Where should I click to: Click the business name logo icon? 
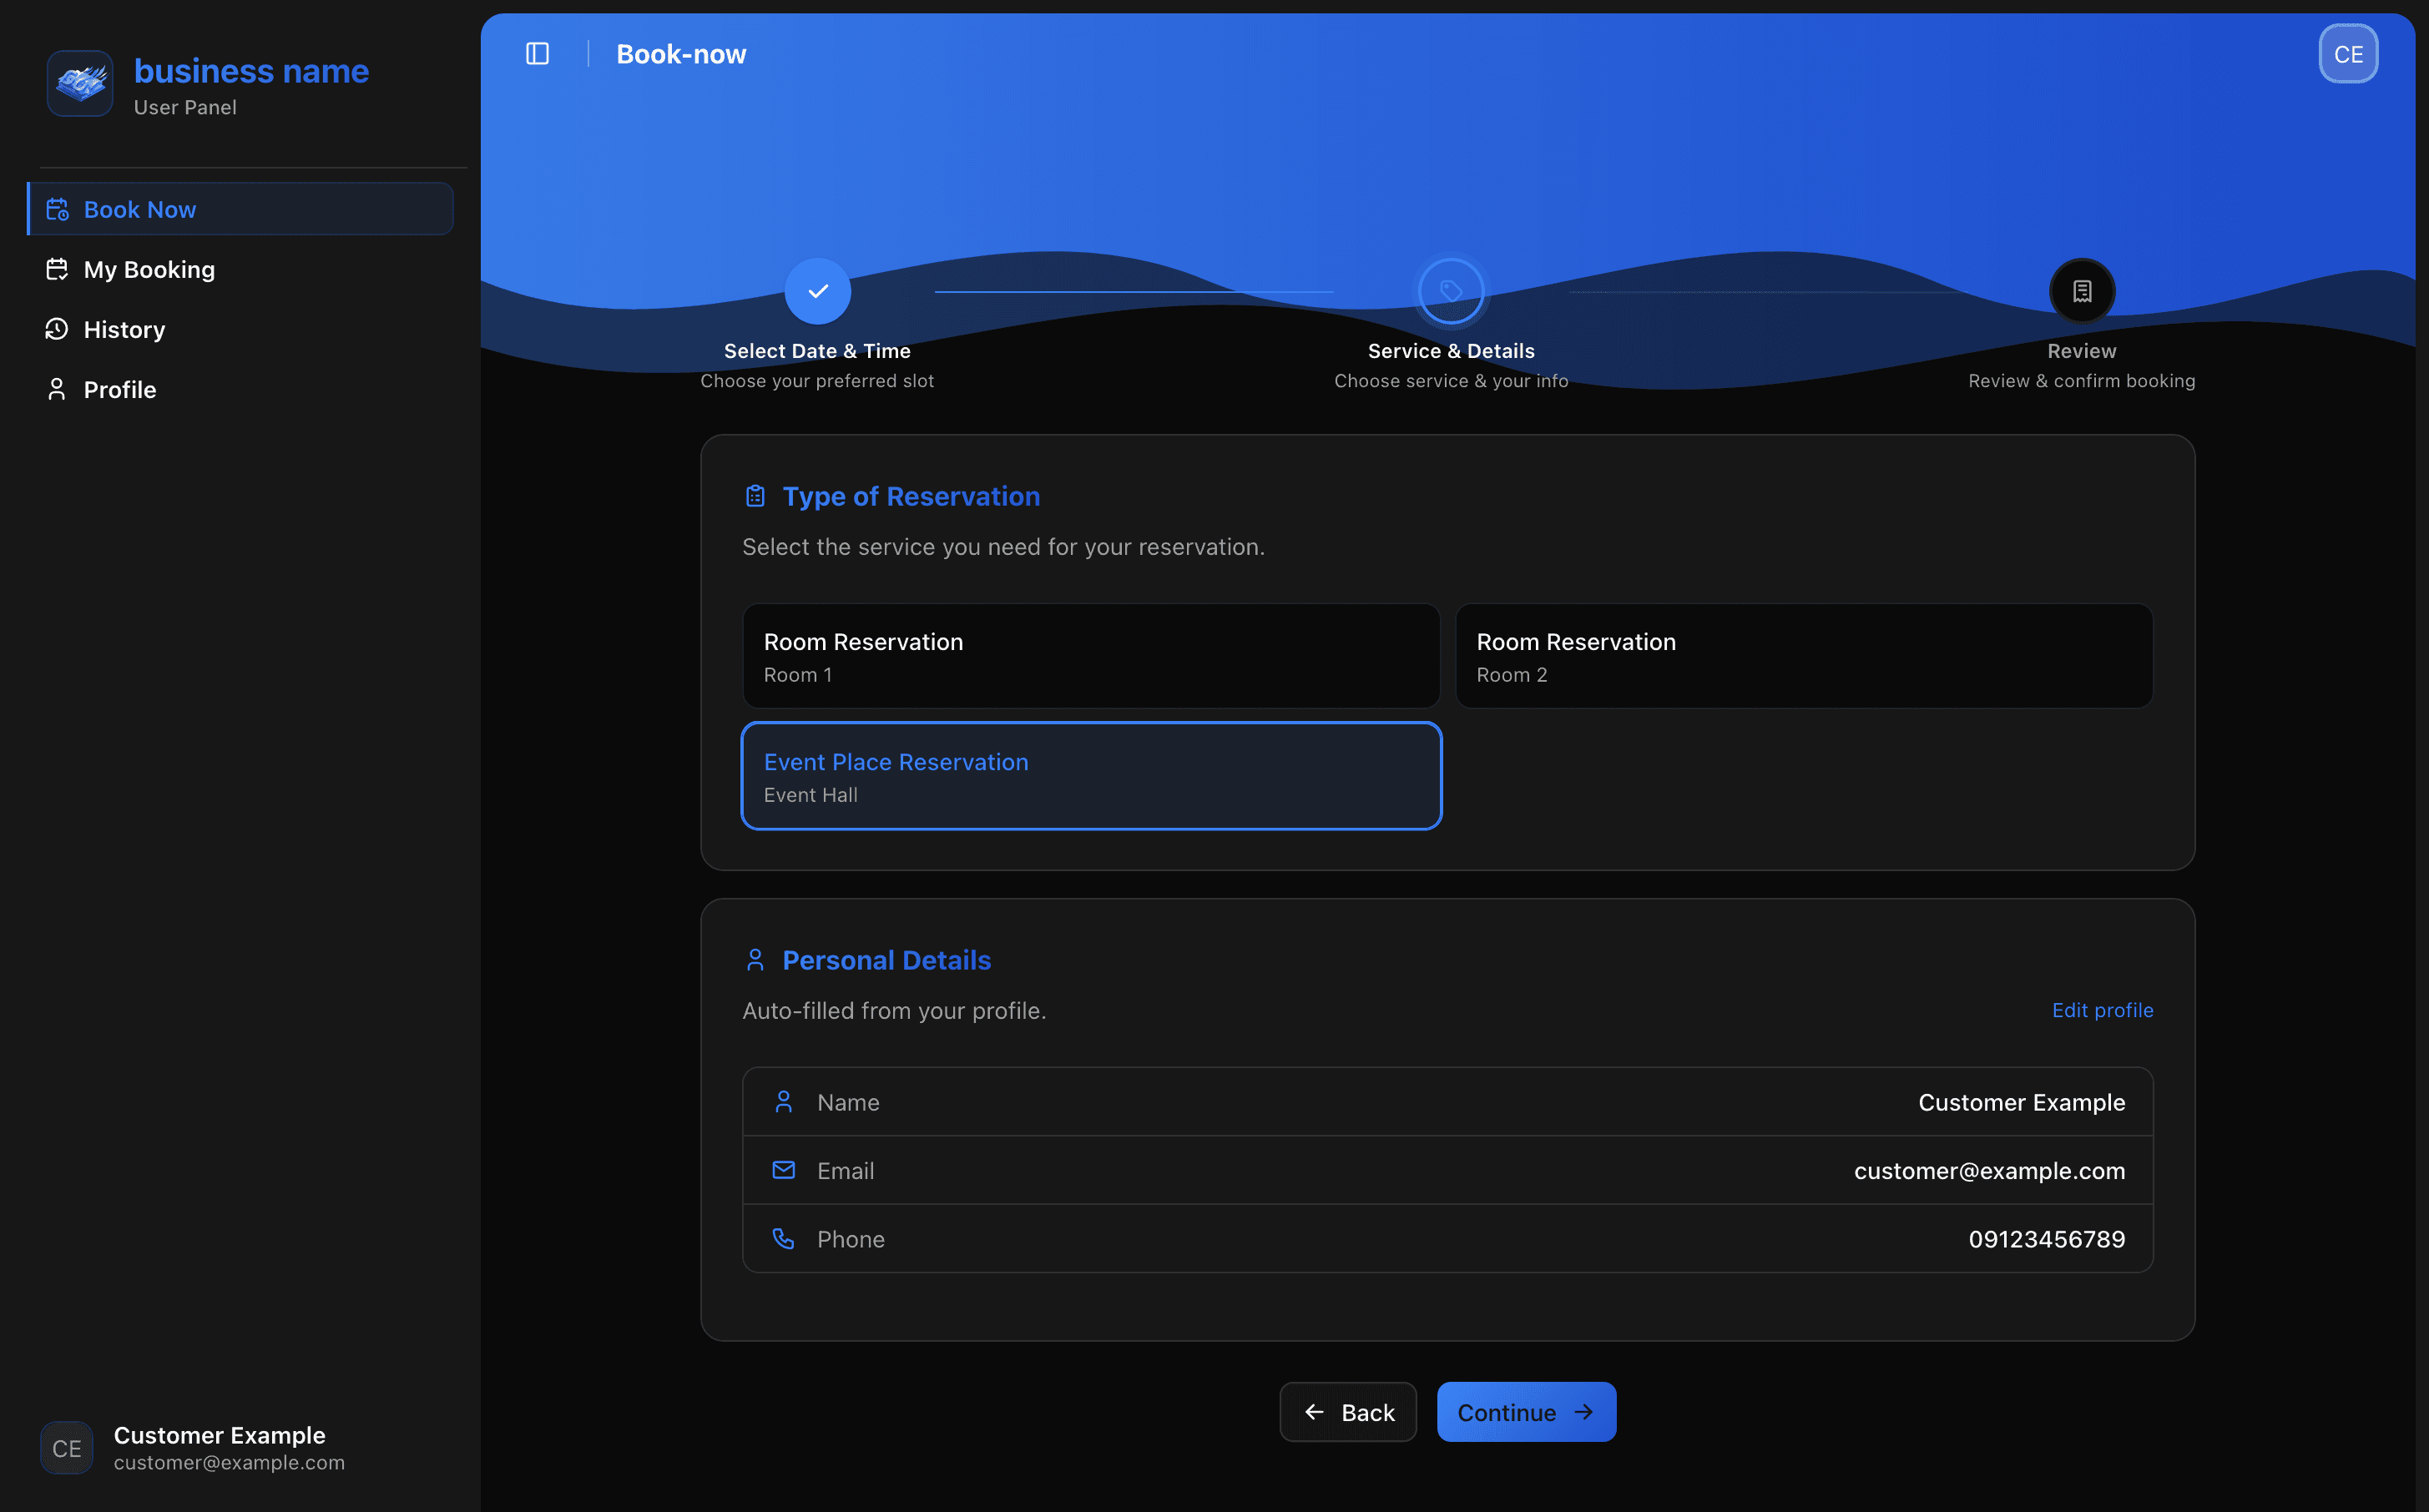coord(80,83)
